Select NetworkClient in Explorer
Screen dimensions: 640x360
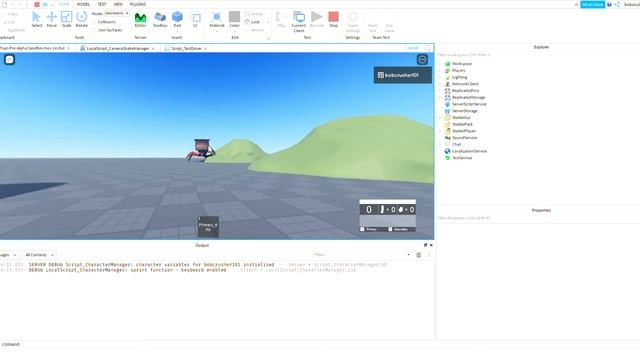tap(465, 84)
